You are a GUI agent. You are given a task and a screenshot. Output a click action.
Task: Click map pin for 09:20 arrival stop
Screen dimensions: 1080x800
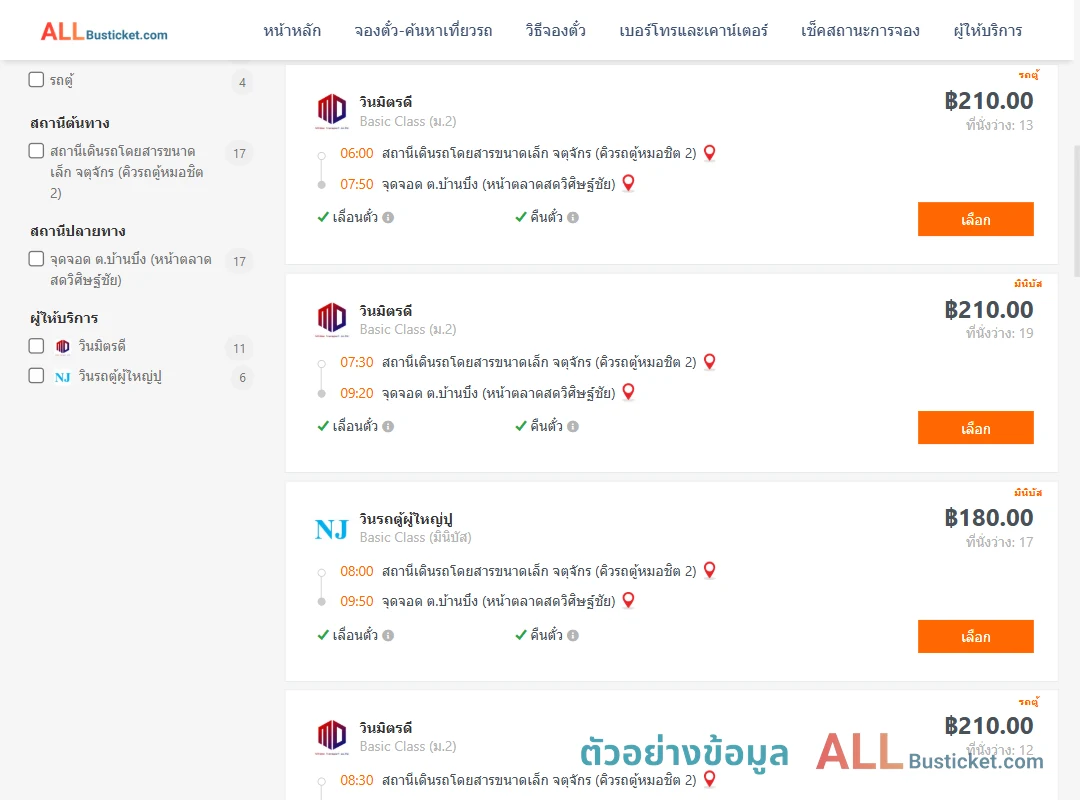628,392
